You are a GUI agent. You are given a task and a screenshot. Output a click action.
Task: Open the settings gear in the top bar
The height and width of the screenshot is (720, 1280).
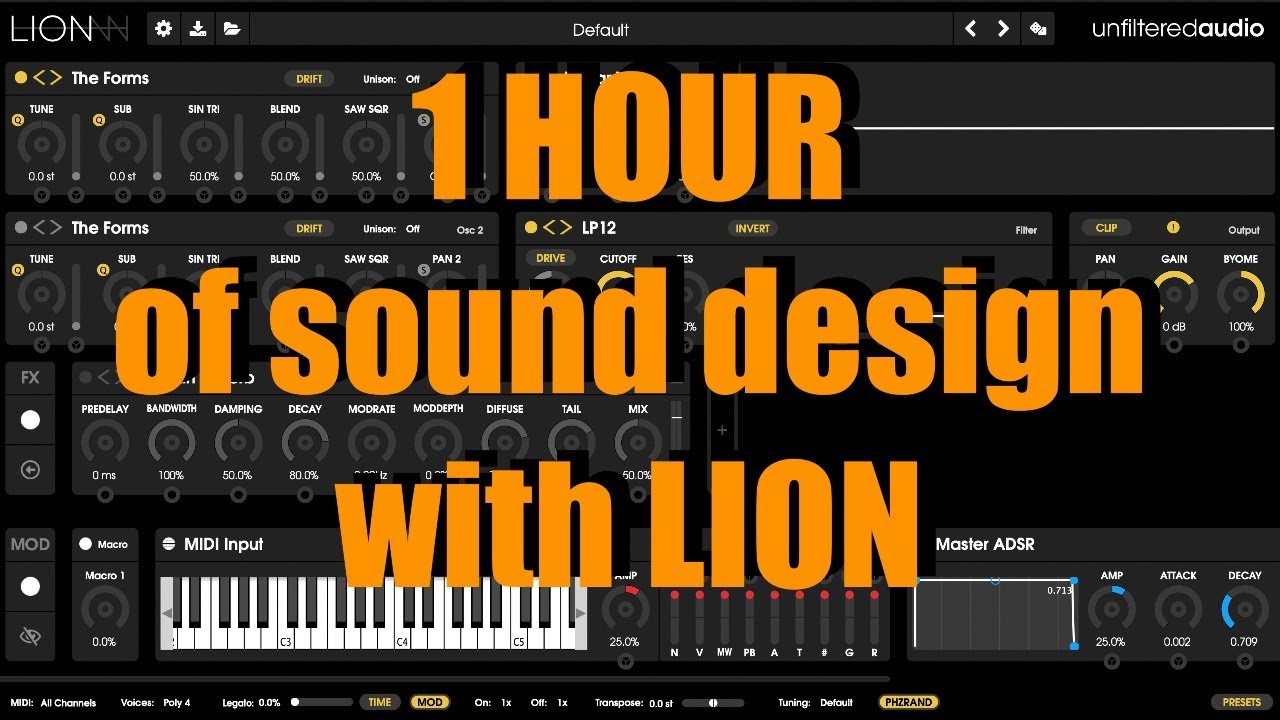coord(164,29)
